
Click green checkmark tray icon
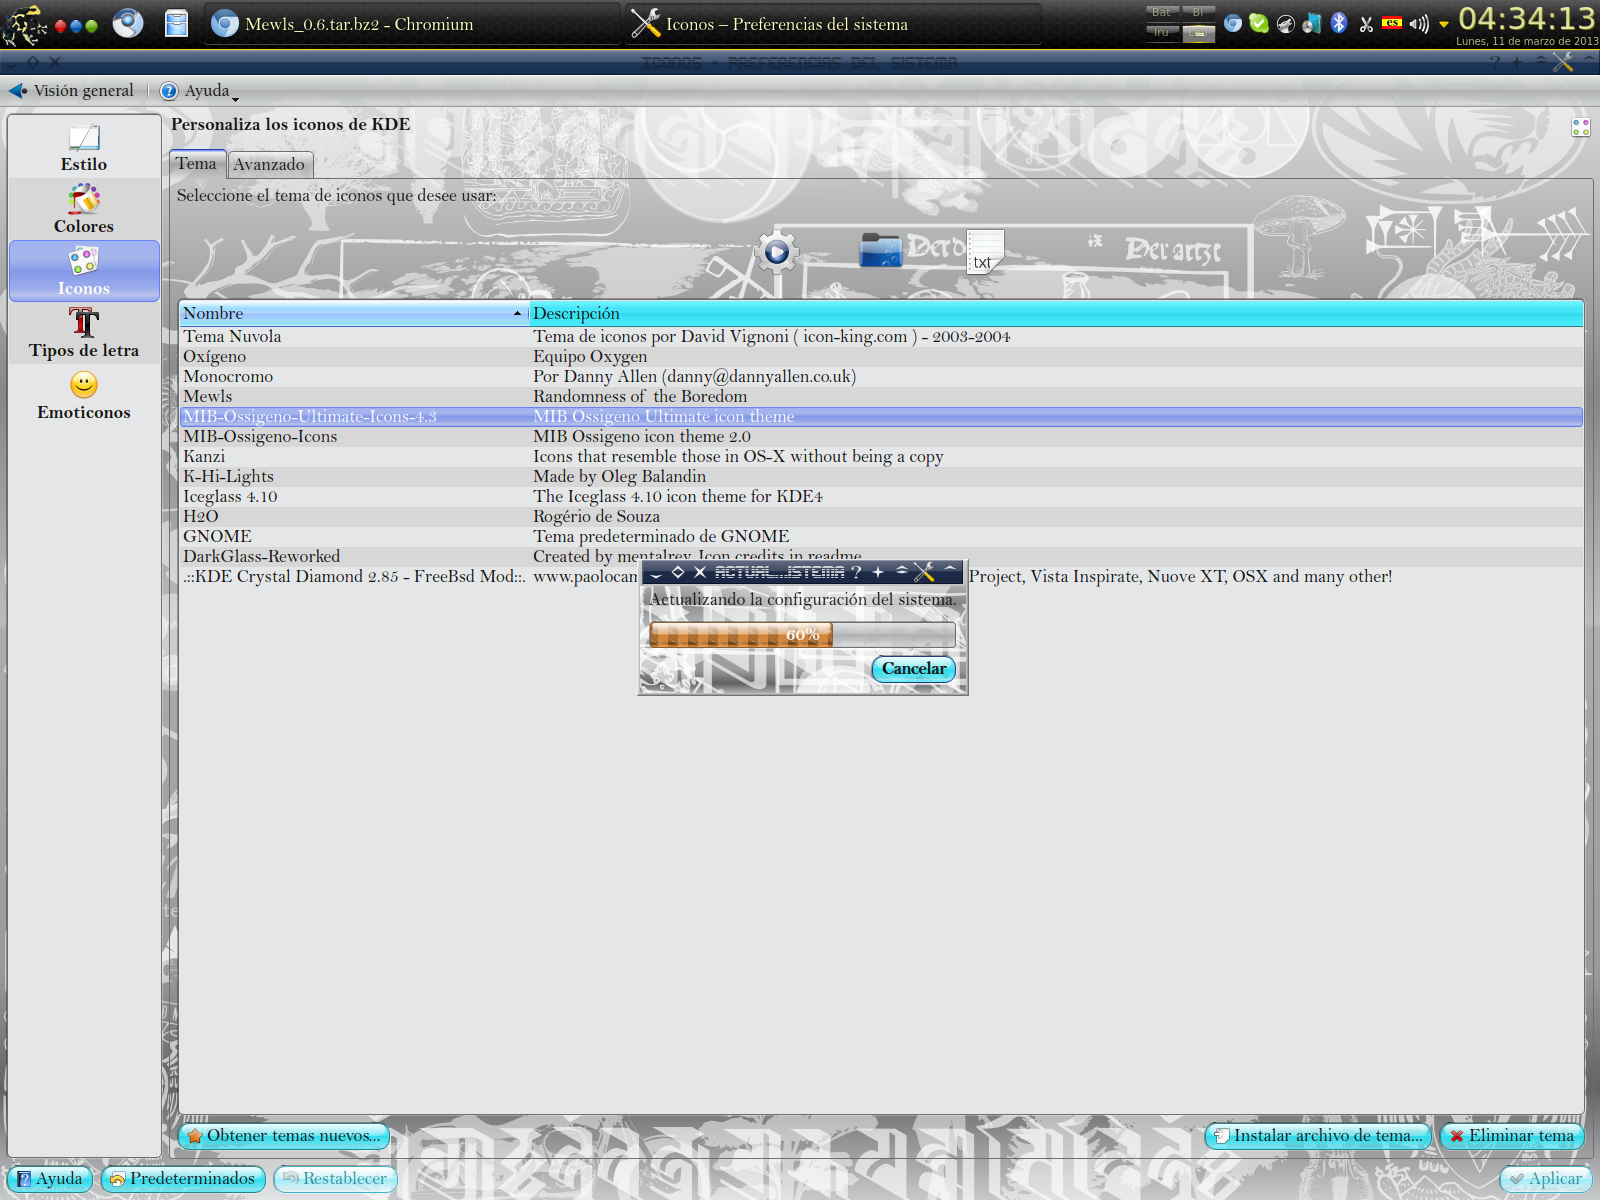pyautogui.click(x=1259, y=23)
